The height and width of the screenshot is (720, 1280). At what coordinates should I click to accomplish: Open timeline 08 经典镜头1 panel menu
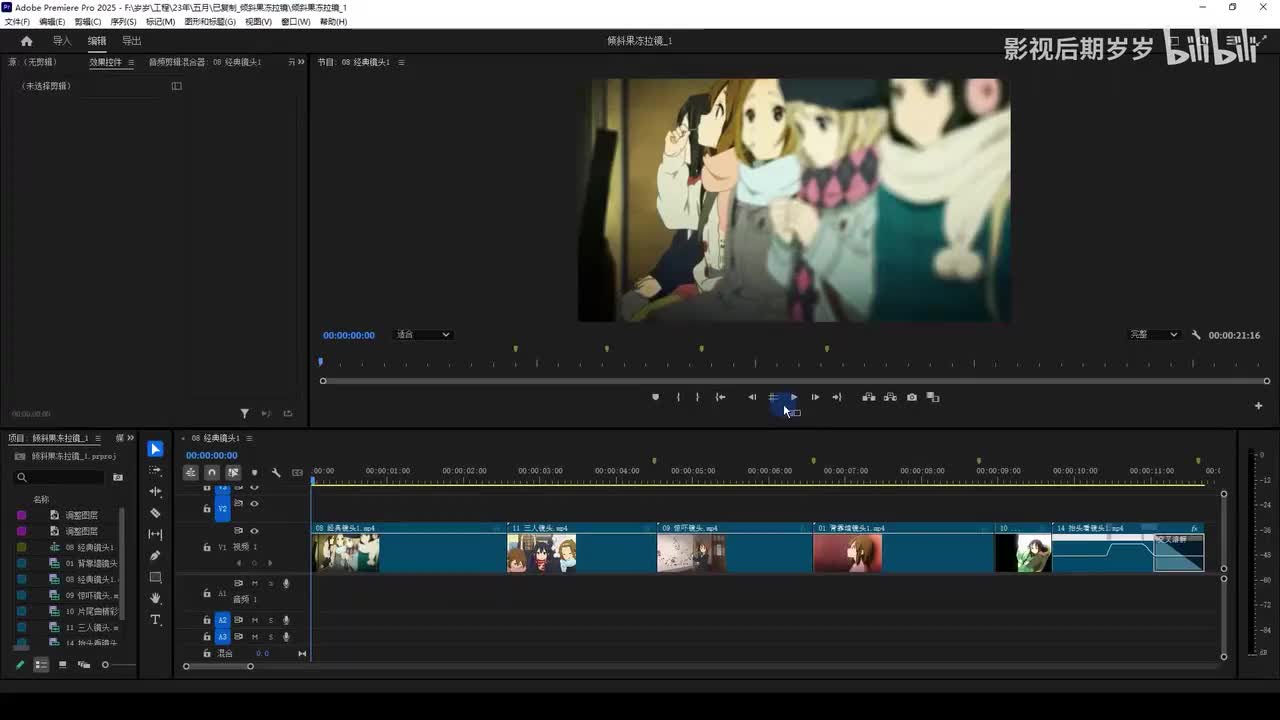pos(249,438)
